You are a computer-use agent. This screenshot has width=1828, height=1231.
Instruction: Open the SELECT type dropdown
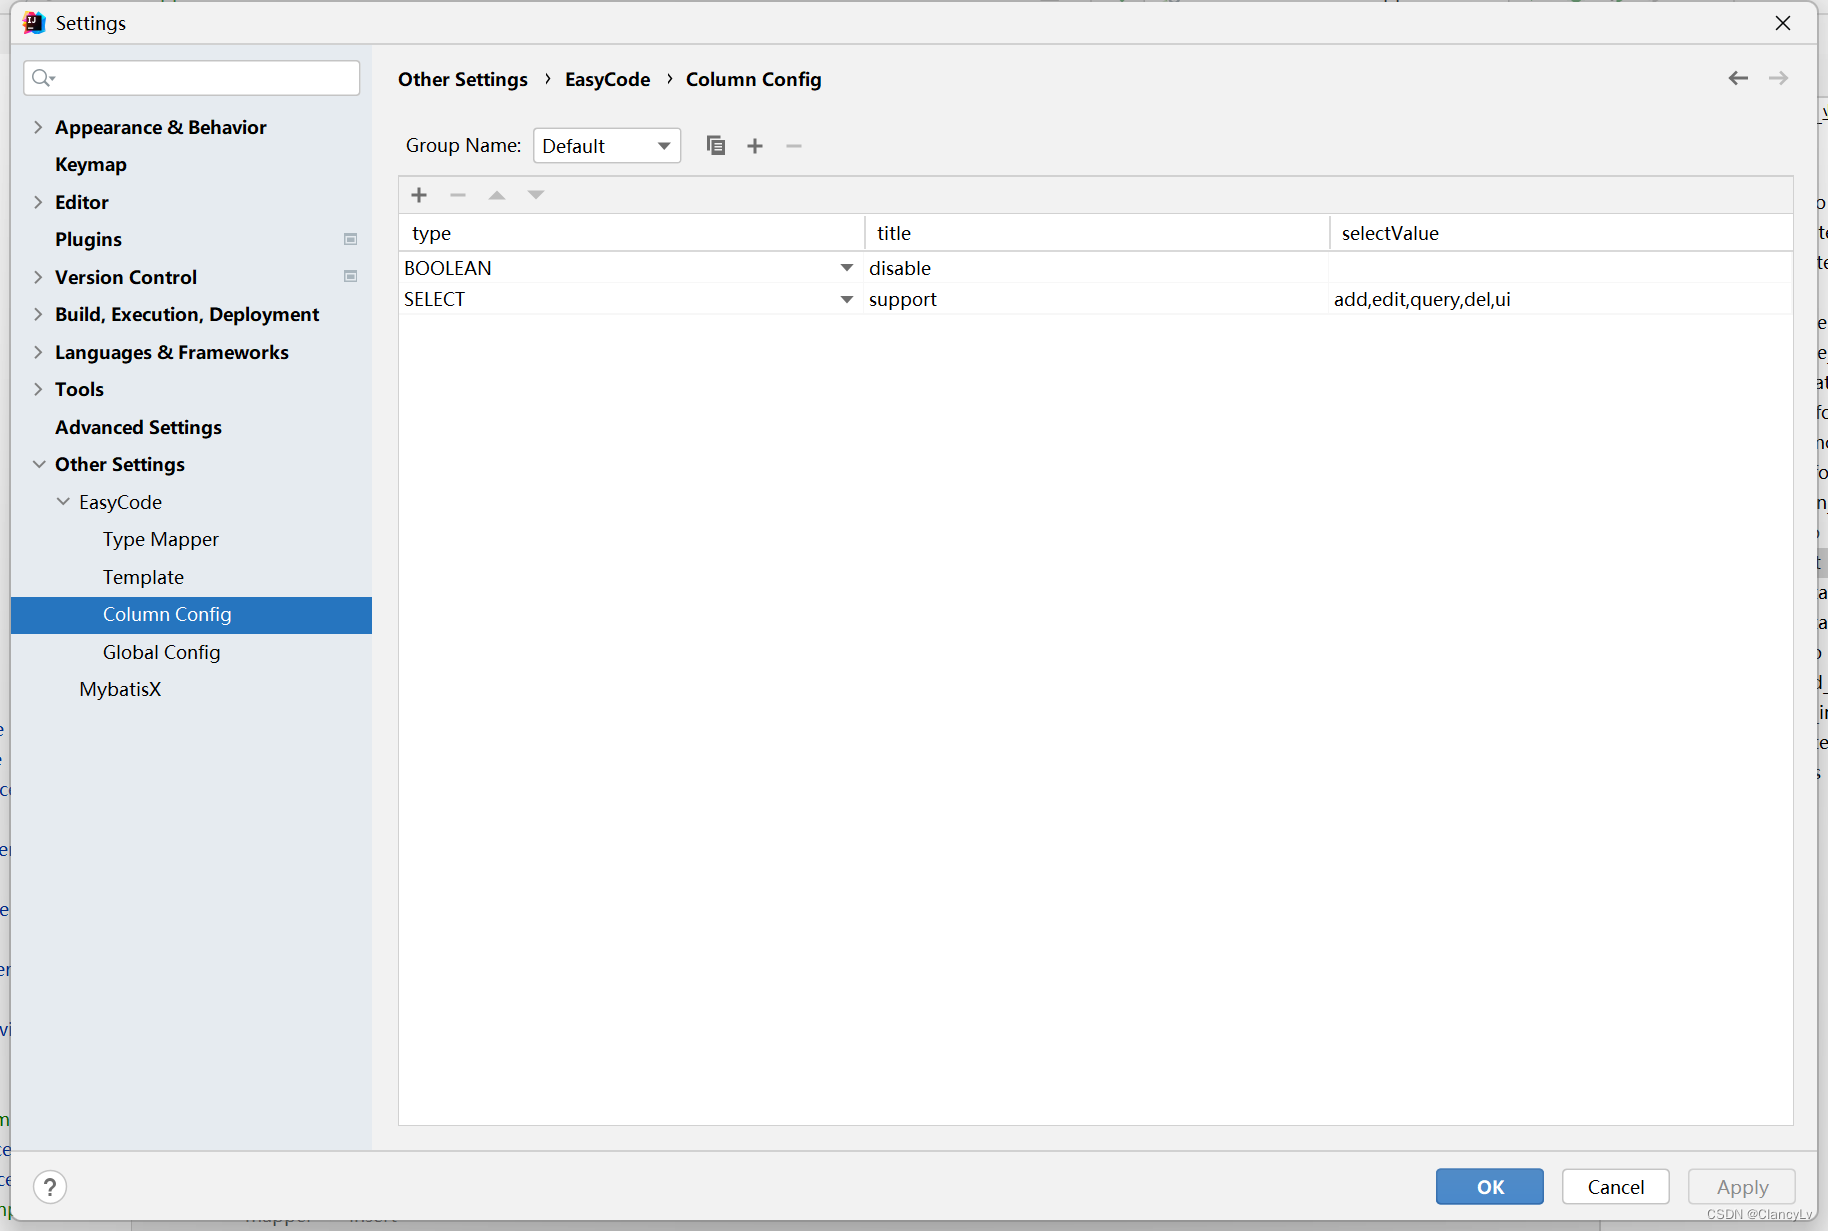847,299
